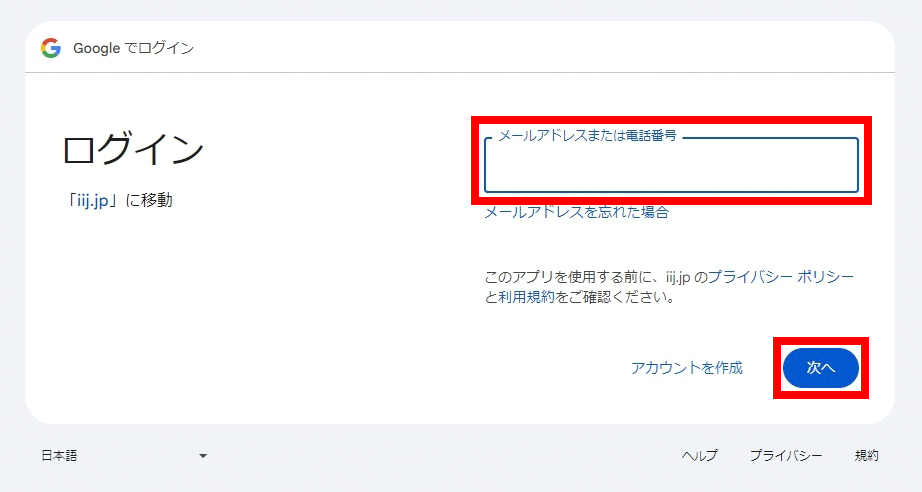The width and height of the screenshot is (922, 492).
Task: Click the に移動 text beside iij.jp
Action: click(148, 200)
